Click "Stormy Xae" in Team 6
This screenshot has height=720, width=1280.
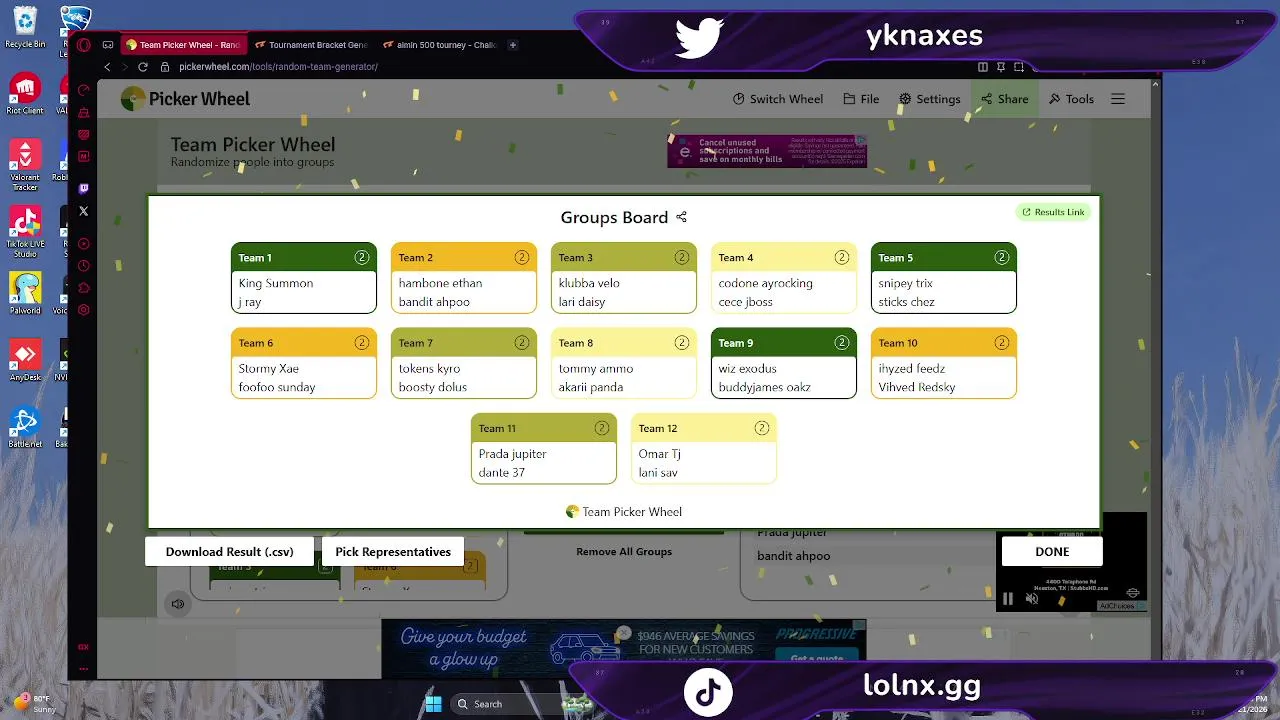(269, 369)
